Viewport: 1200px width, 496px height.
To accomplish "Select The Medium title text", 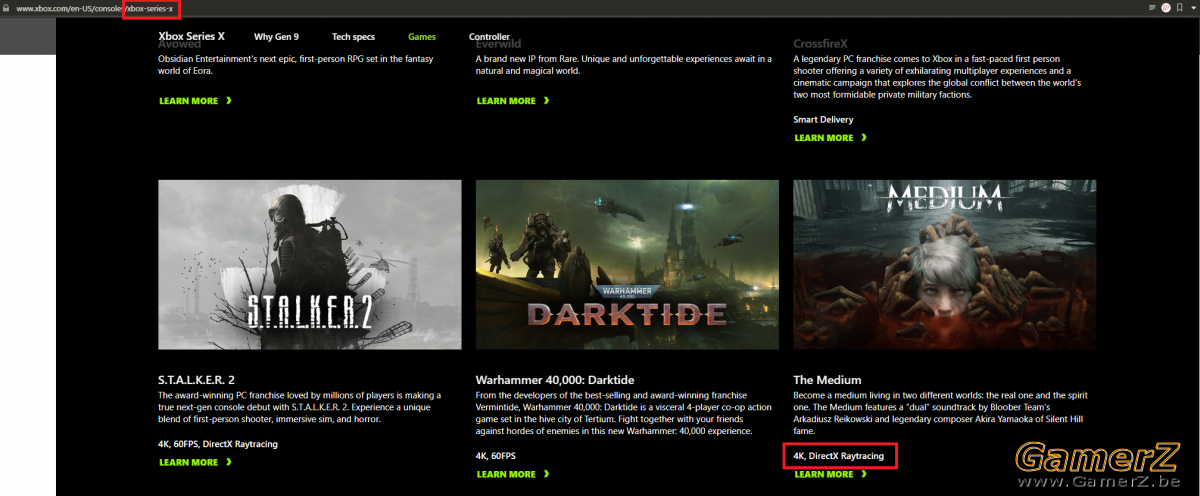I will (825, 379).
